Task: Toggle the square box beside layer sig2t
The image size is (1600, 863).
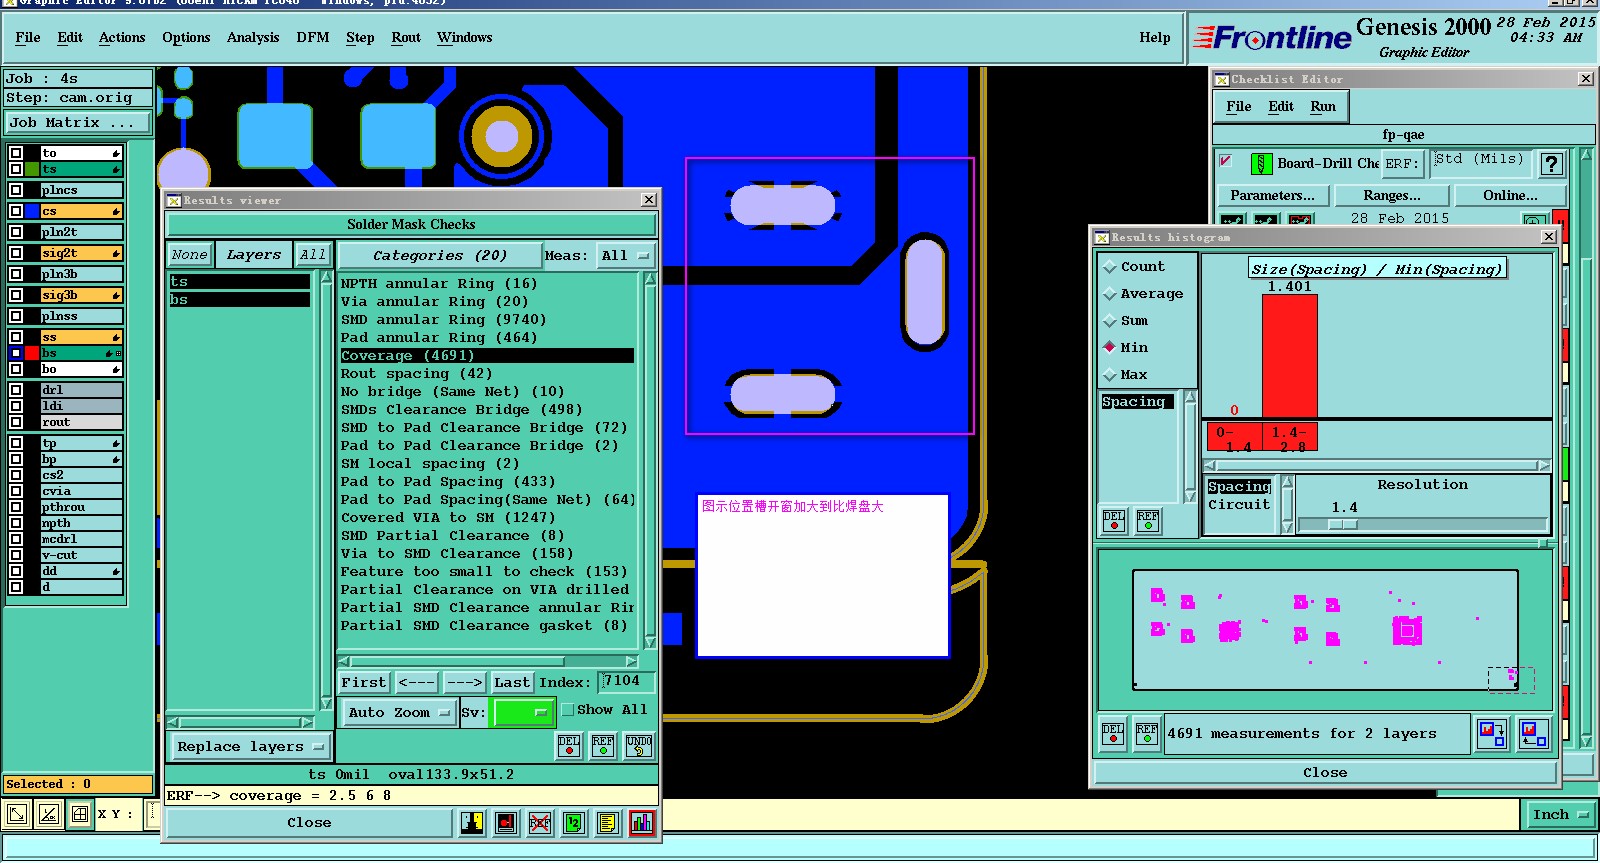Action: tap(16, 253)
